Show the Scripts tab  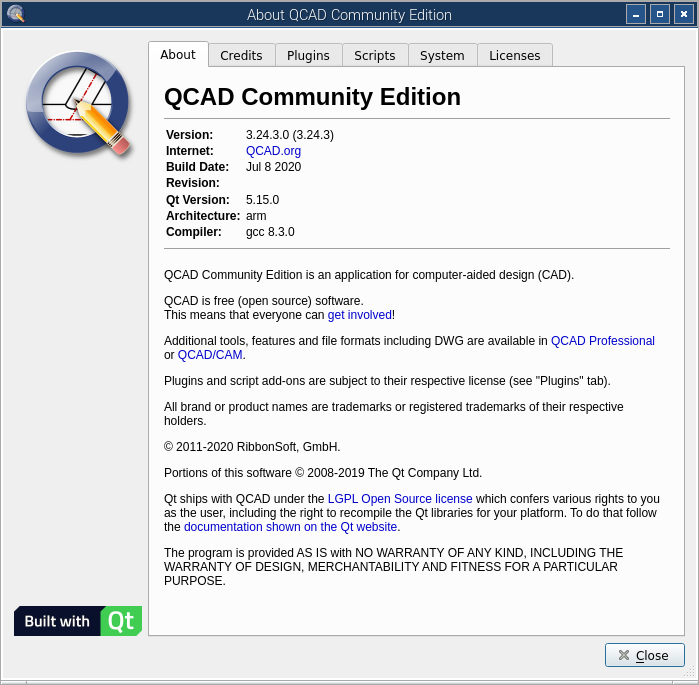click(375, 56)
